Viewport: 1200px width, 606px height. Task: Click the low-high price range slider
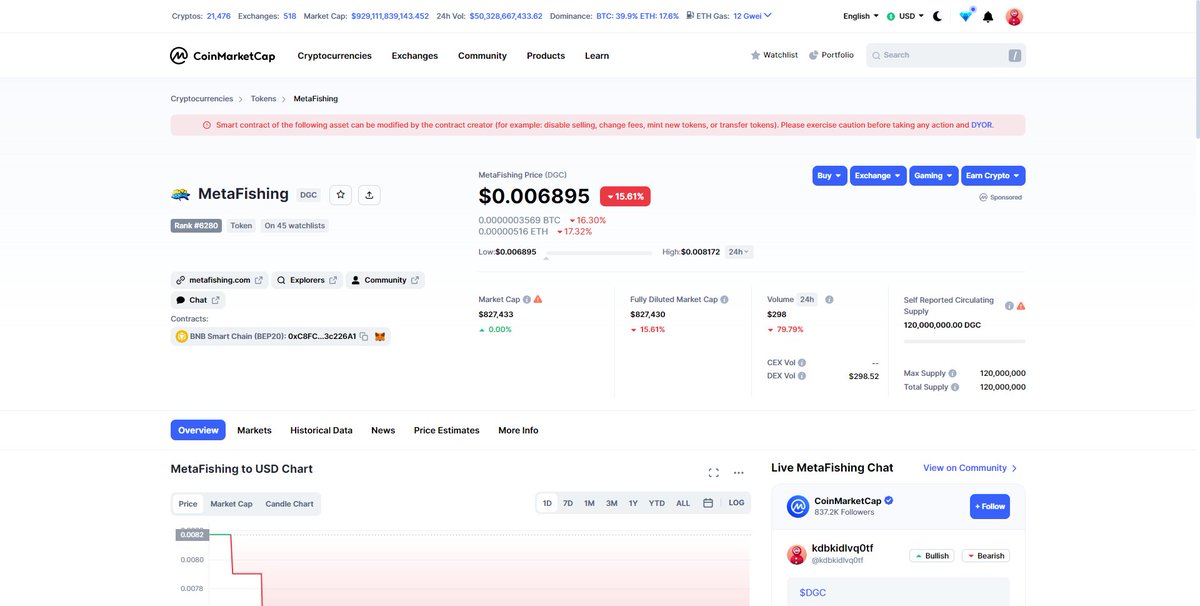pyautogui.click(x=598, y=254)
